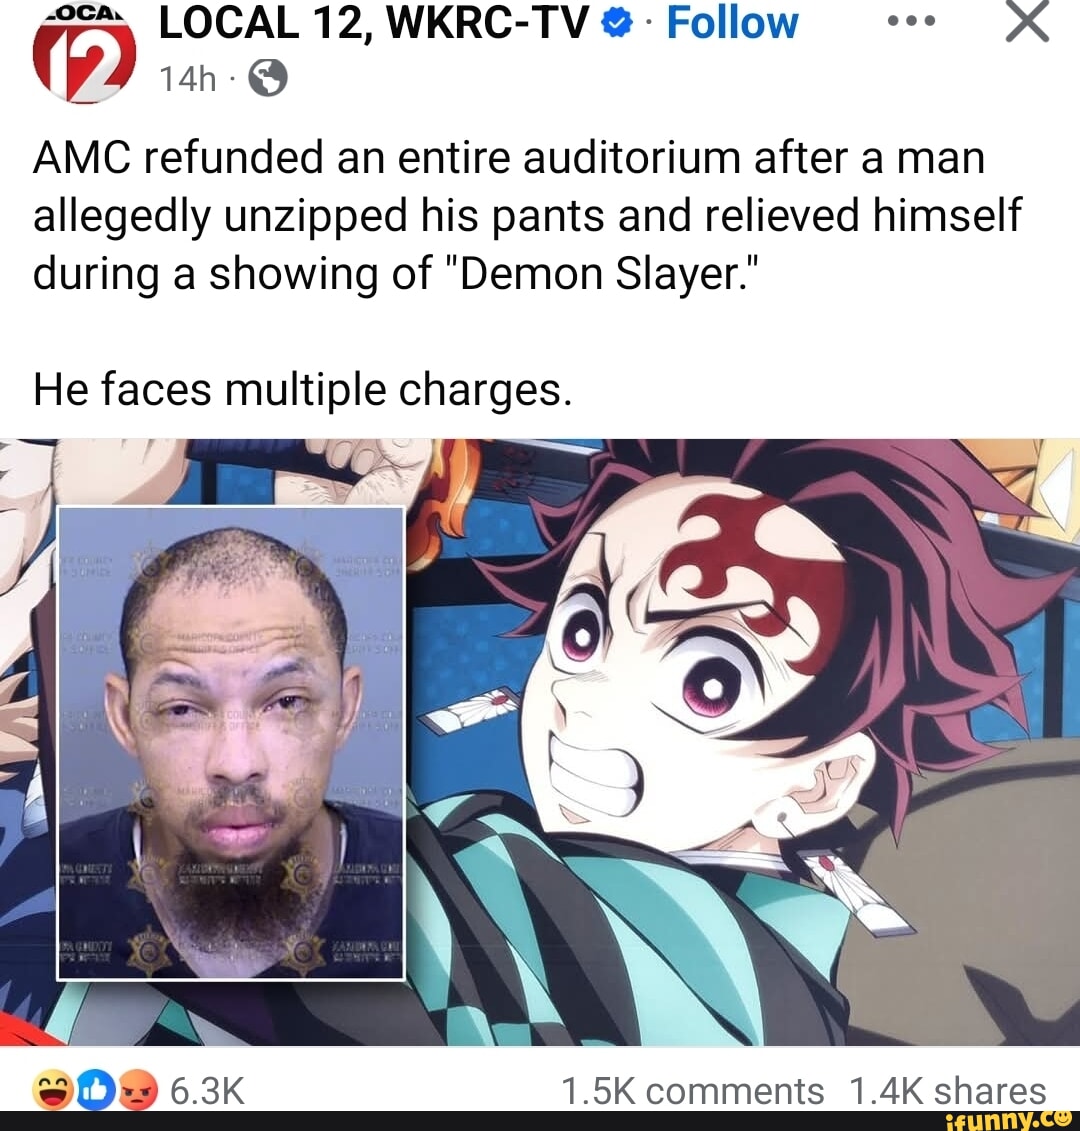View the 6.3K reactions list

208,1091
